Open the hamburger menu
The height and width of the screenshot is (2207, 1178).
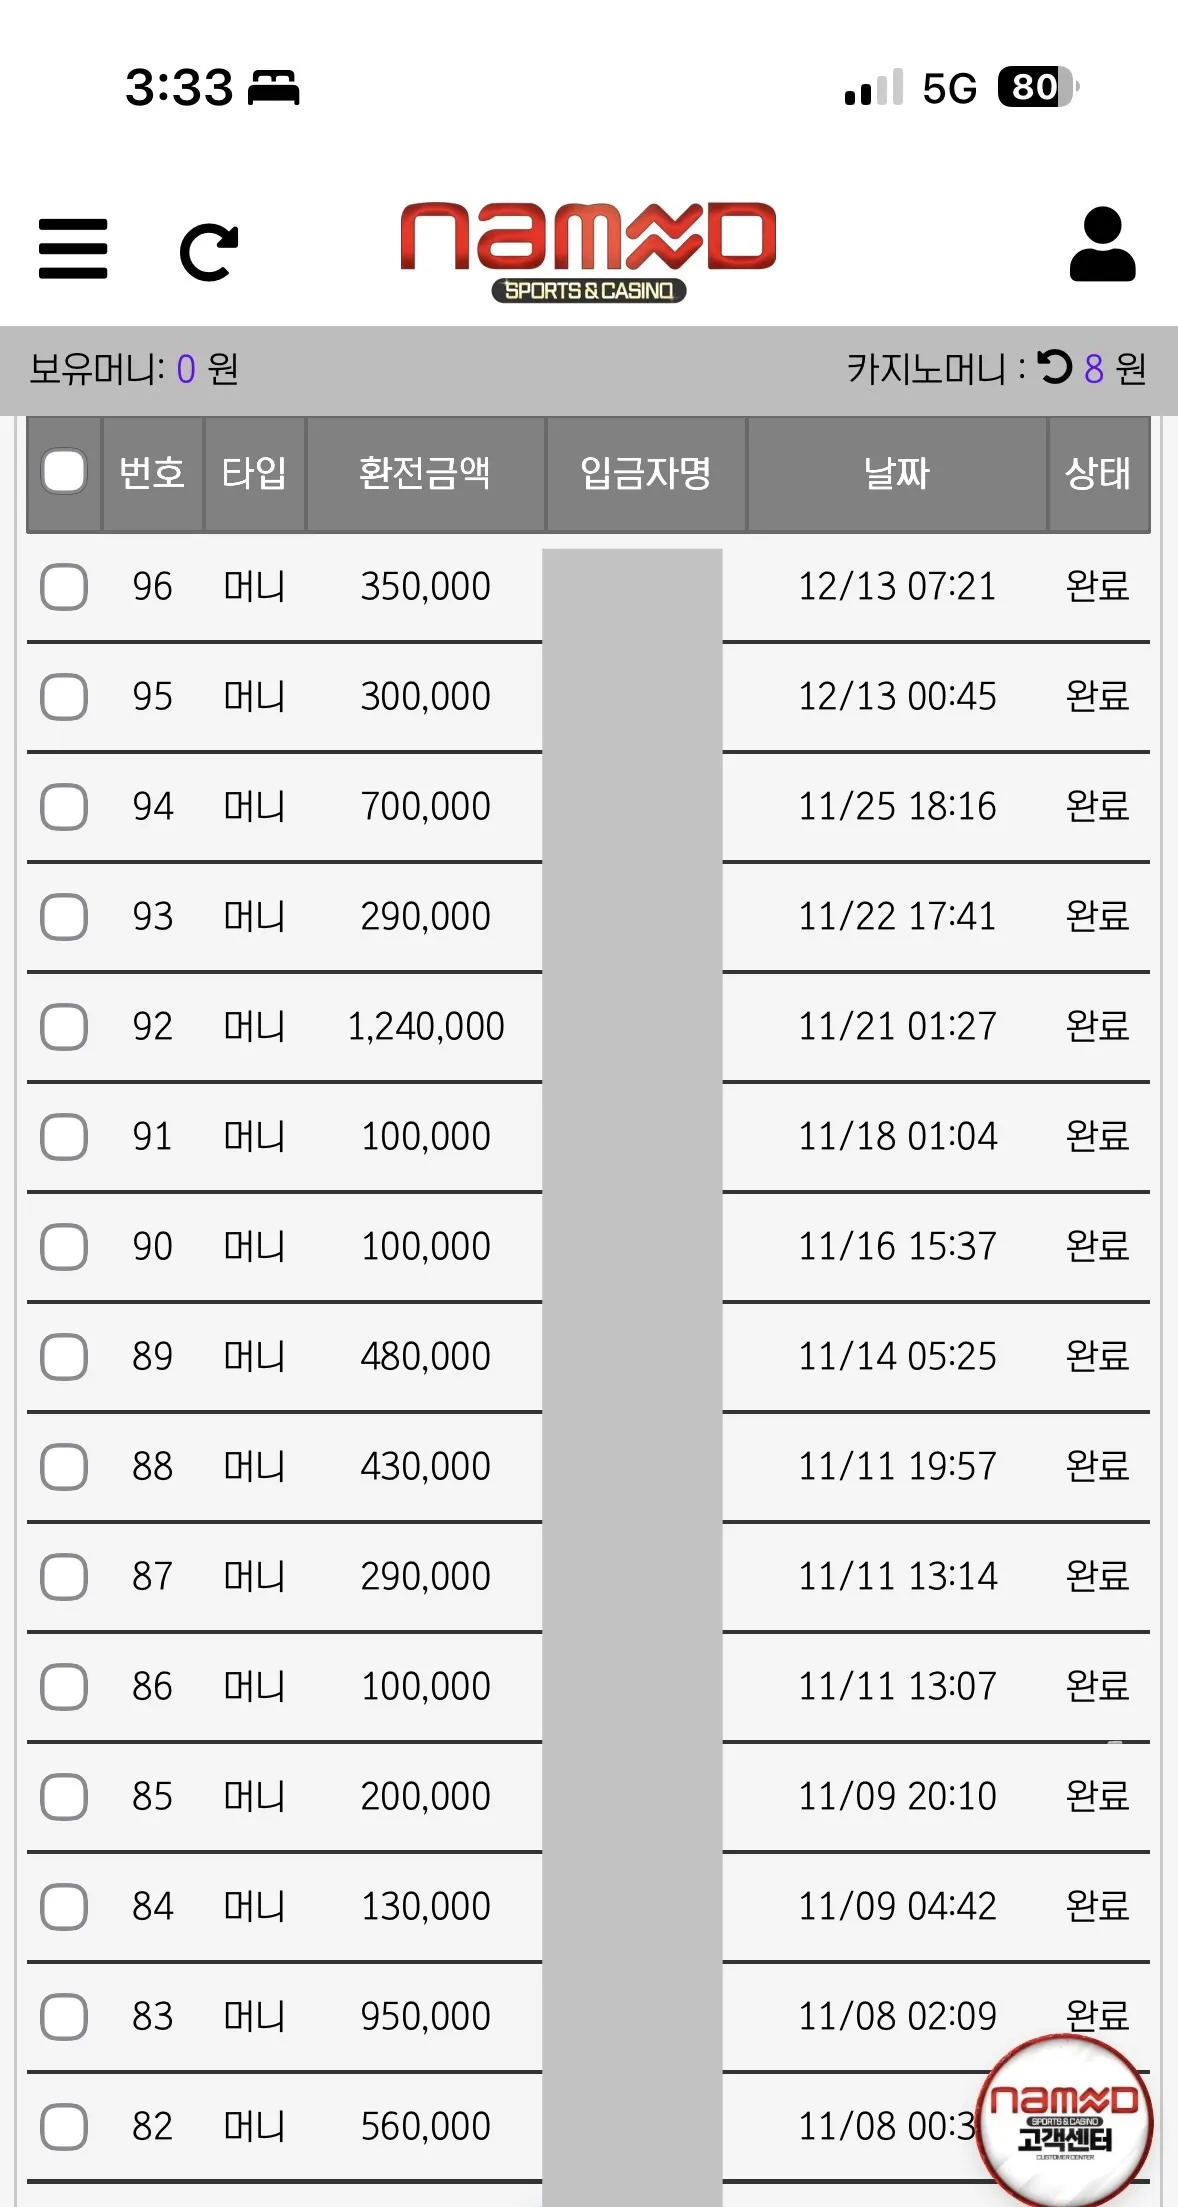(73, 249)
